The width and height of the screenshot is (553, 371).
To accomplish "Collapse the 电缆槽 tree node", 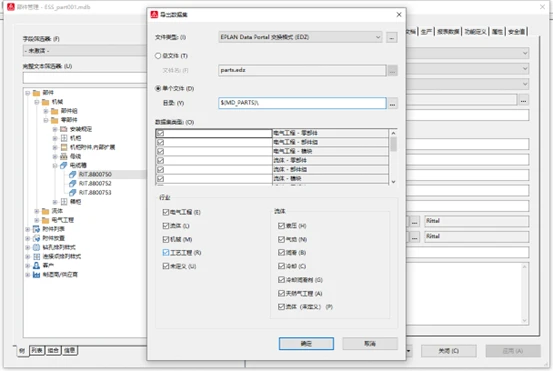I will pyautogui.click(x=55, y=165).
